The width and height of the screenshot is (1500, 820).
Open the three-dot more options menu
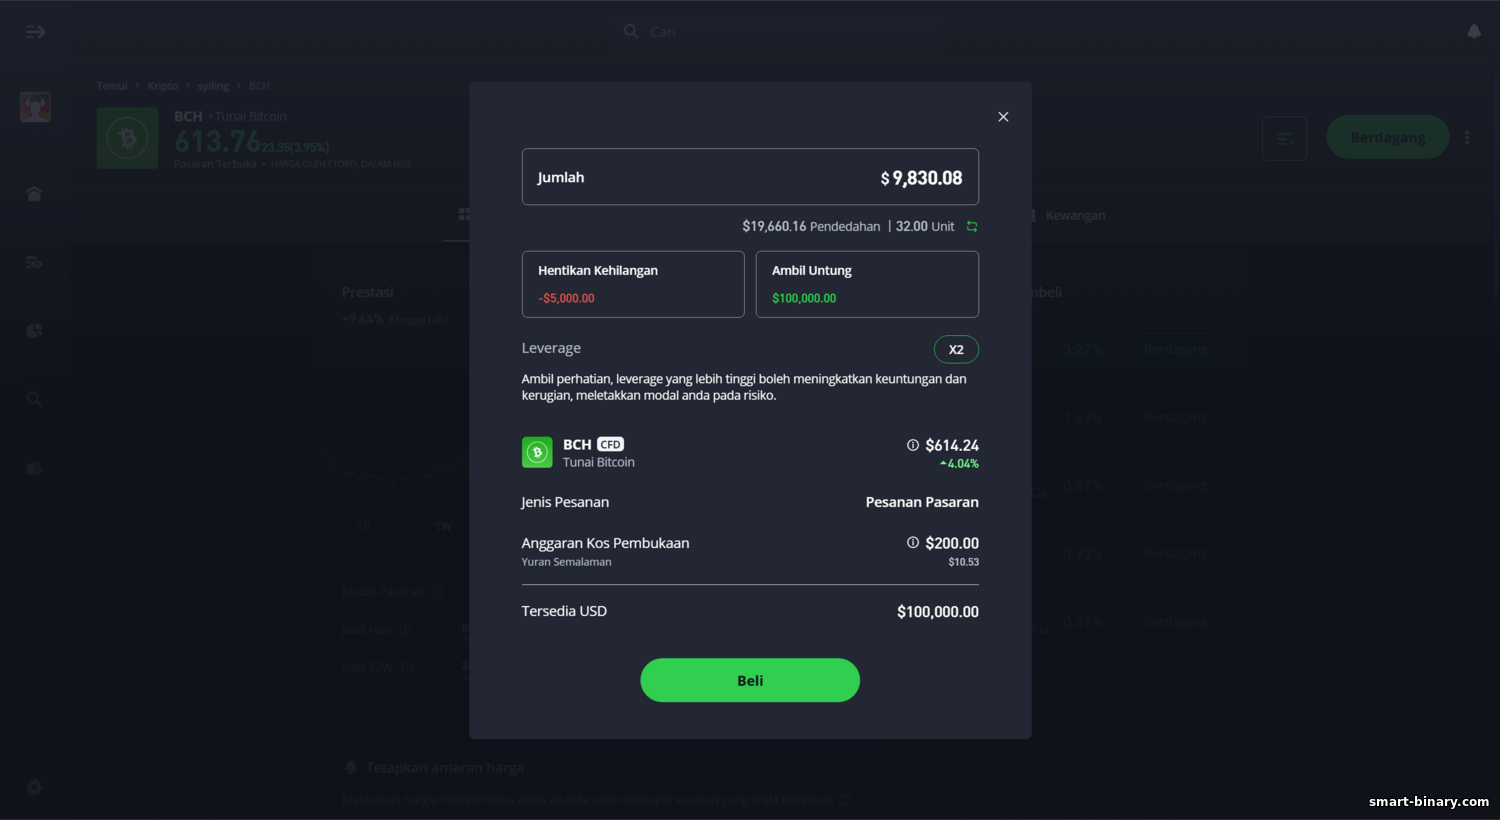click(x=1467, y=137)
